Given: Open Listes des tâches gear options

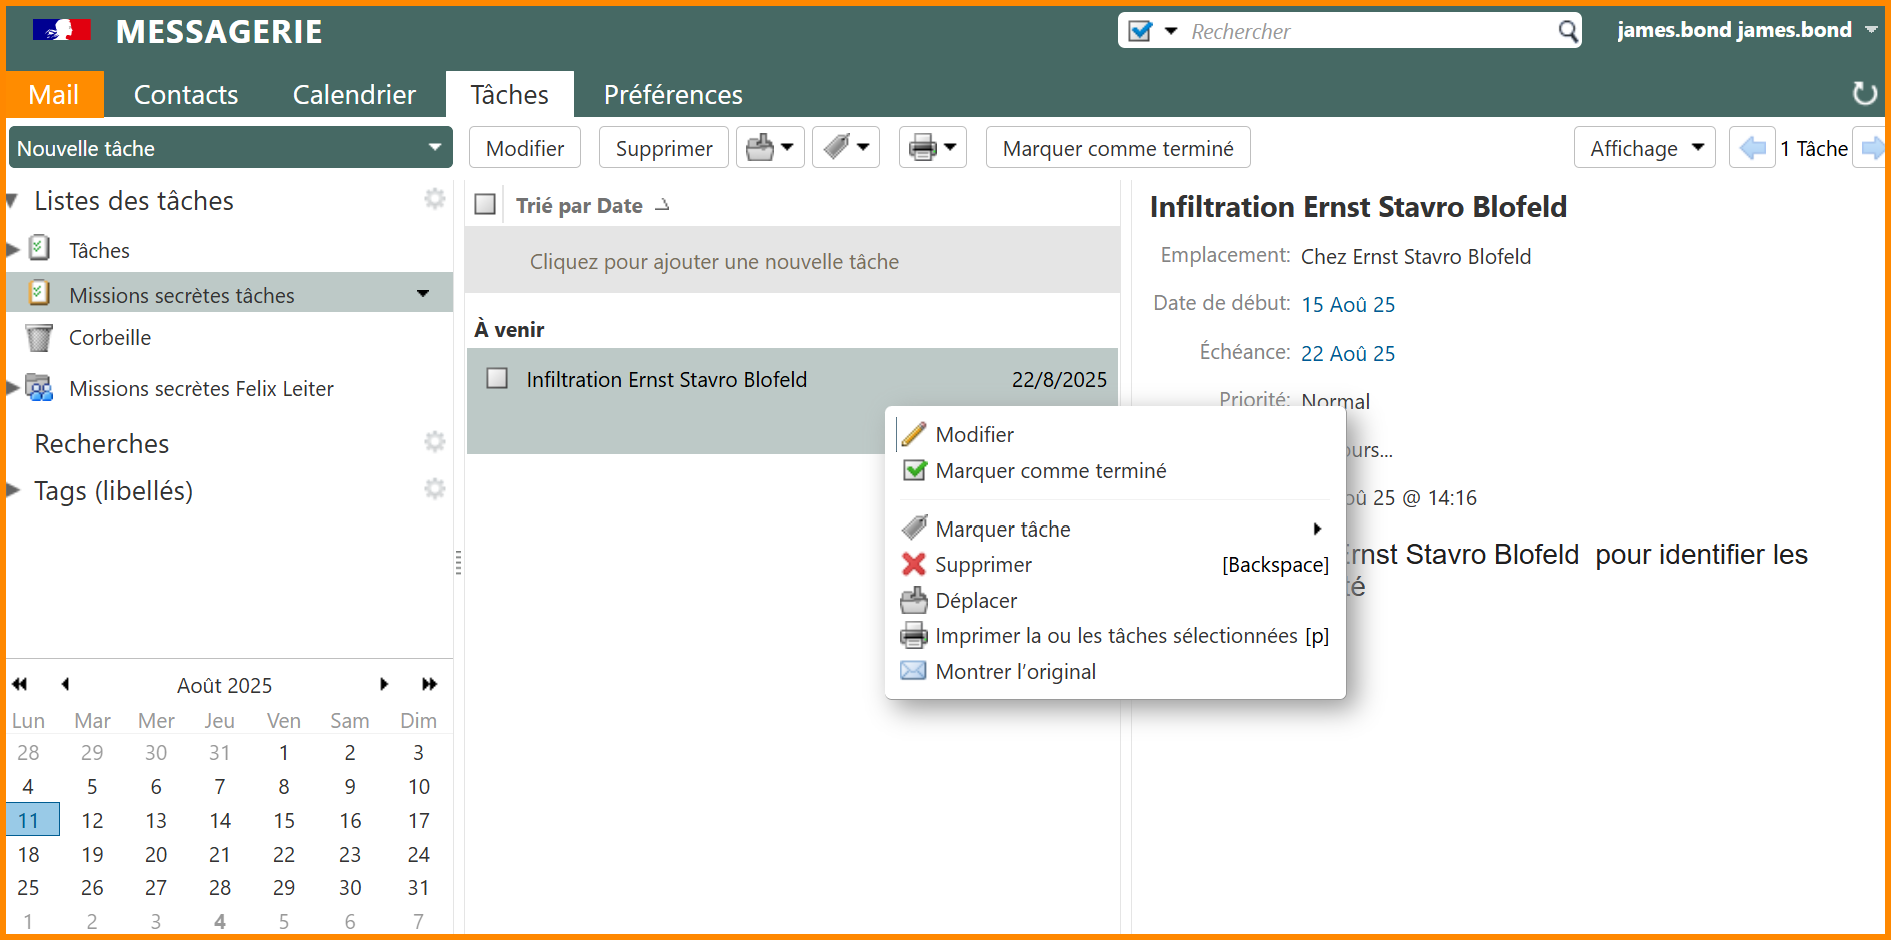Looking at the screenshot, I should (434, 199).
